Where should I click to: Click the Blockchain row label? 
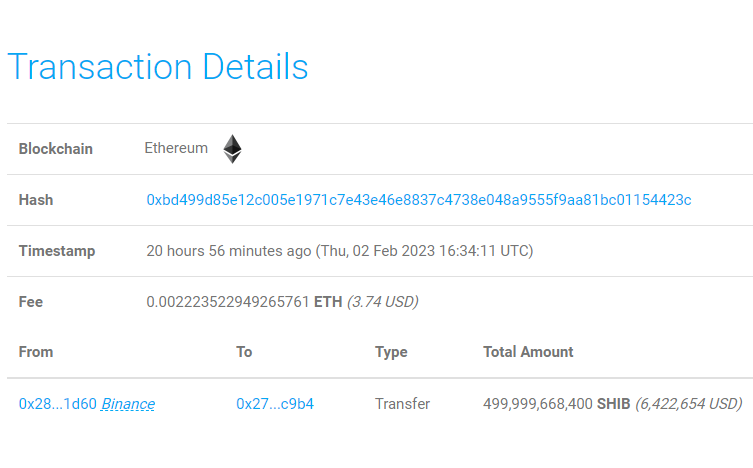pos(56,149)
